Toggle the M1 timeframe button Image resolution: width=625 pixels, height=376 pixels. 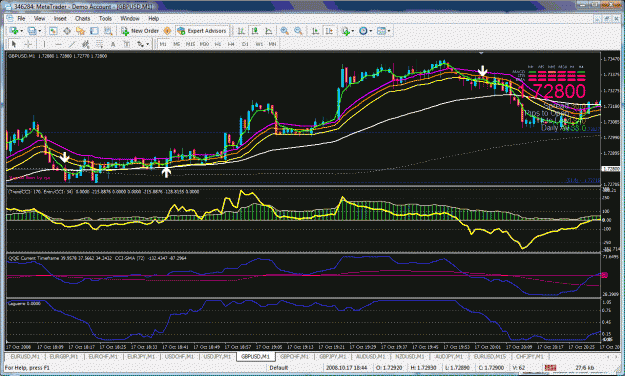[163, 44]
